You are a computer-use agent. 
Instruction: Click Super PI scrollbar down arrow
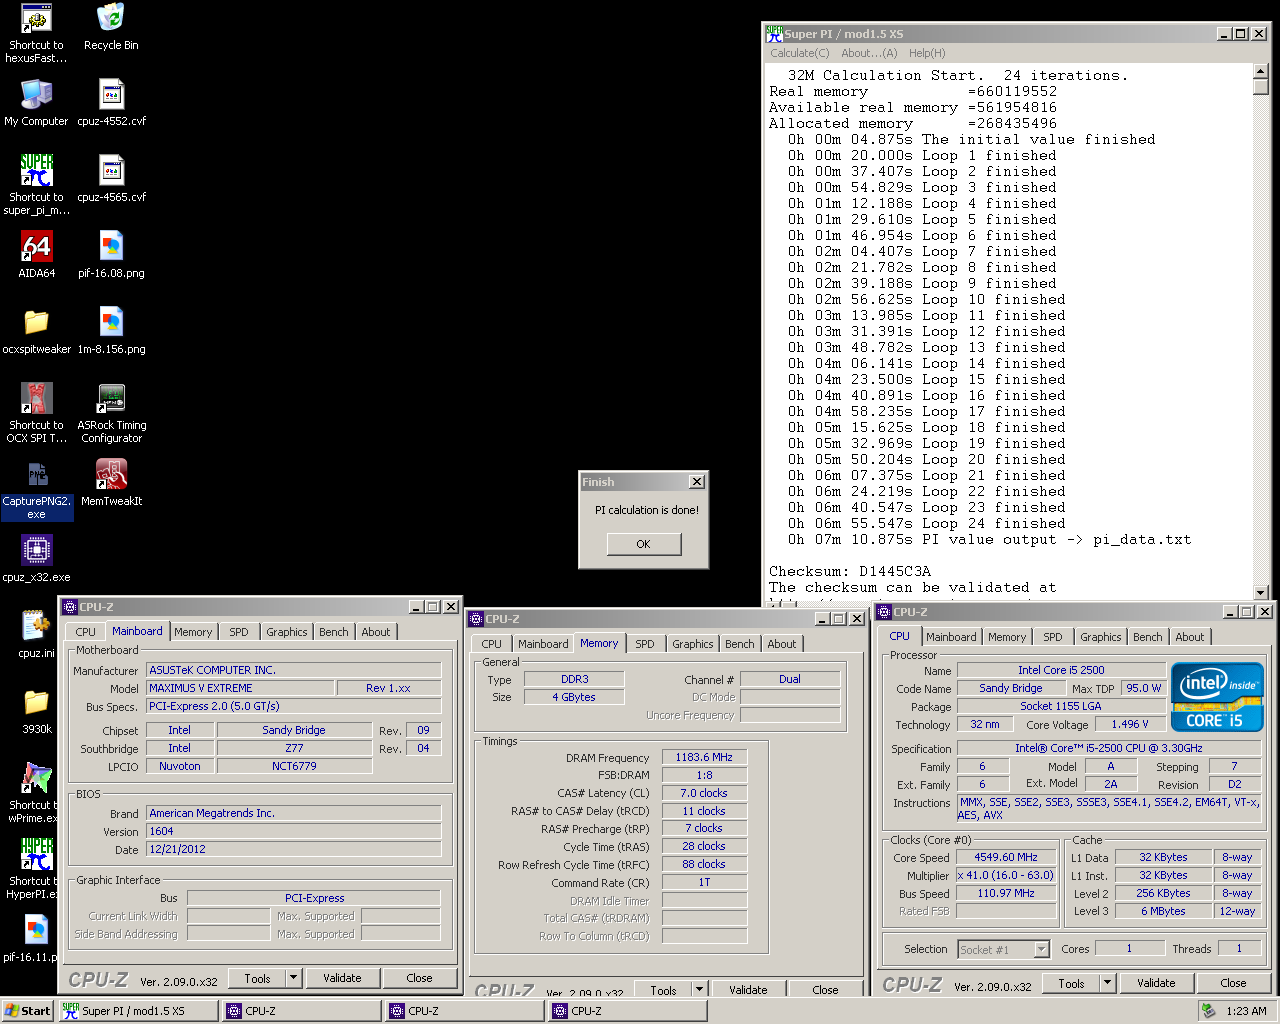(x=1261, y=592)
